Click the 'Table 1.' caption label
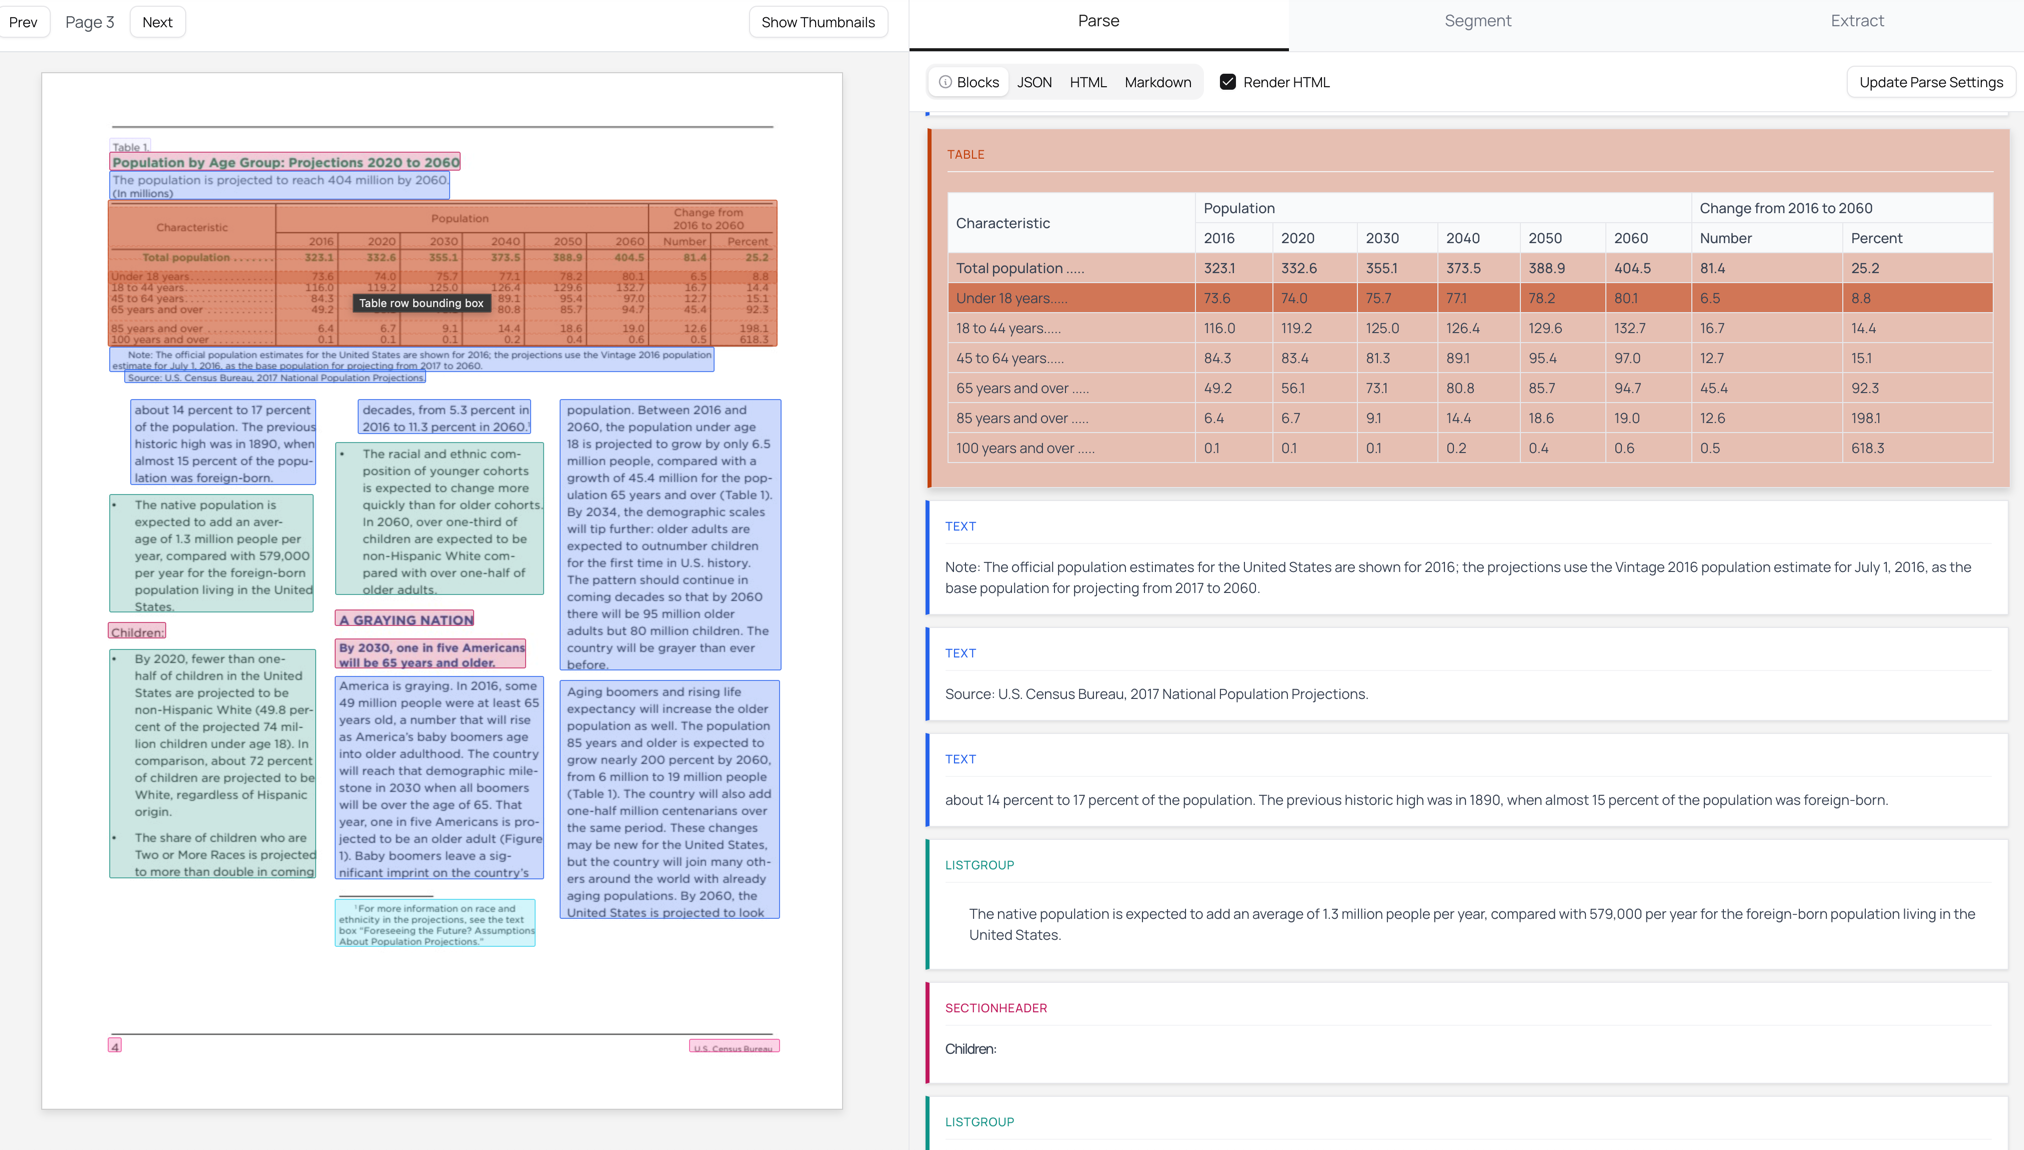The height and width of the screenshot is (1150, 2024). (x=130, y=147)
